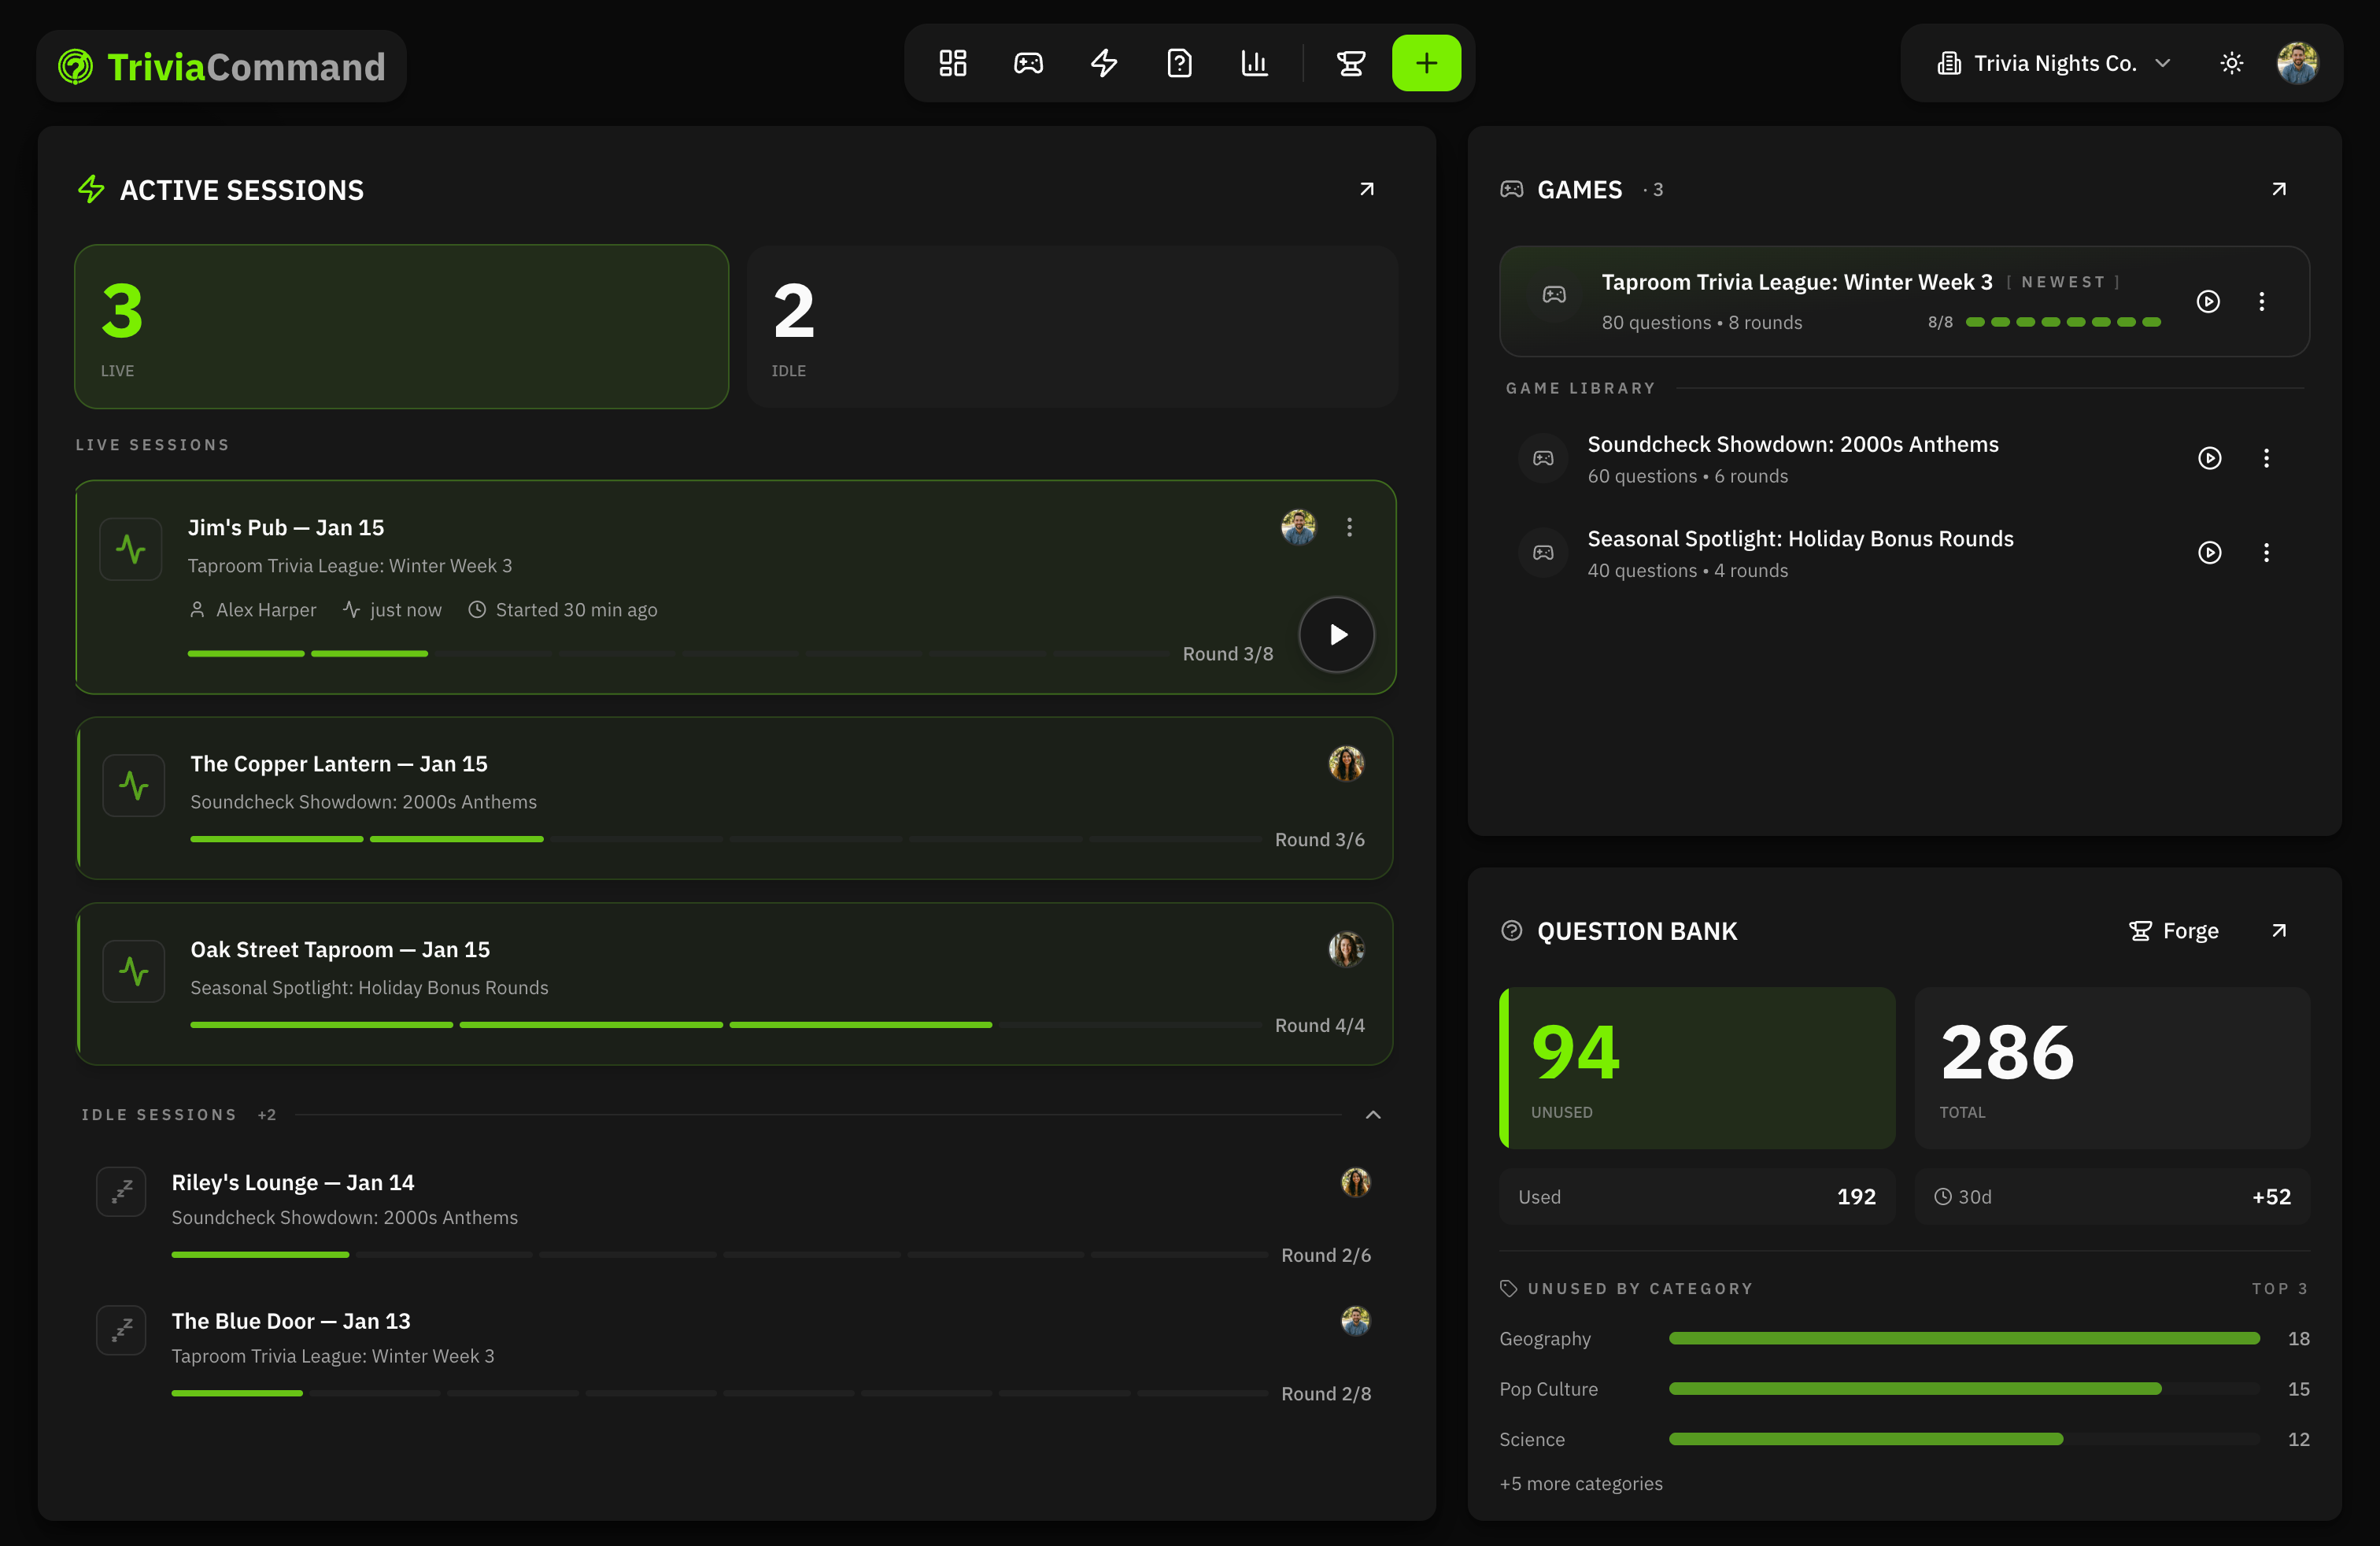Expand the Games panel via its arrow icon
The image size is (2380, 1546).
pos(2278,189)
